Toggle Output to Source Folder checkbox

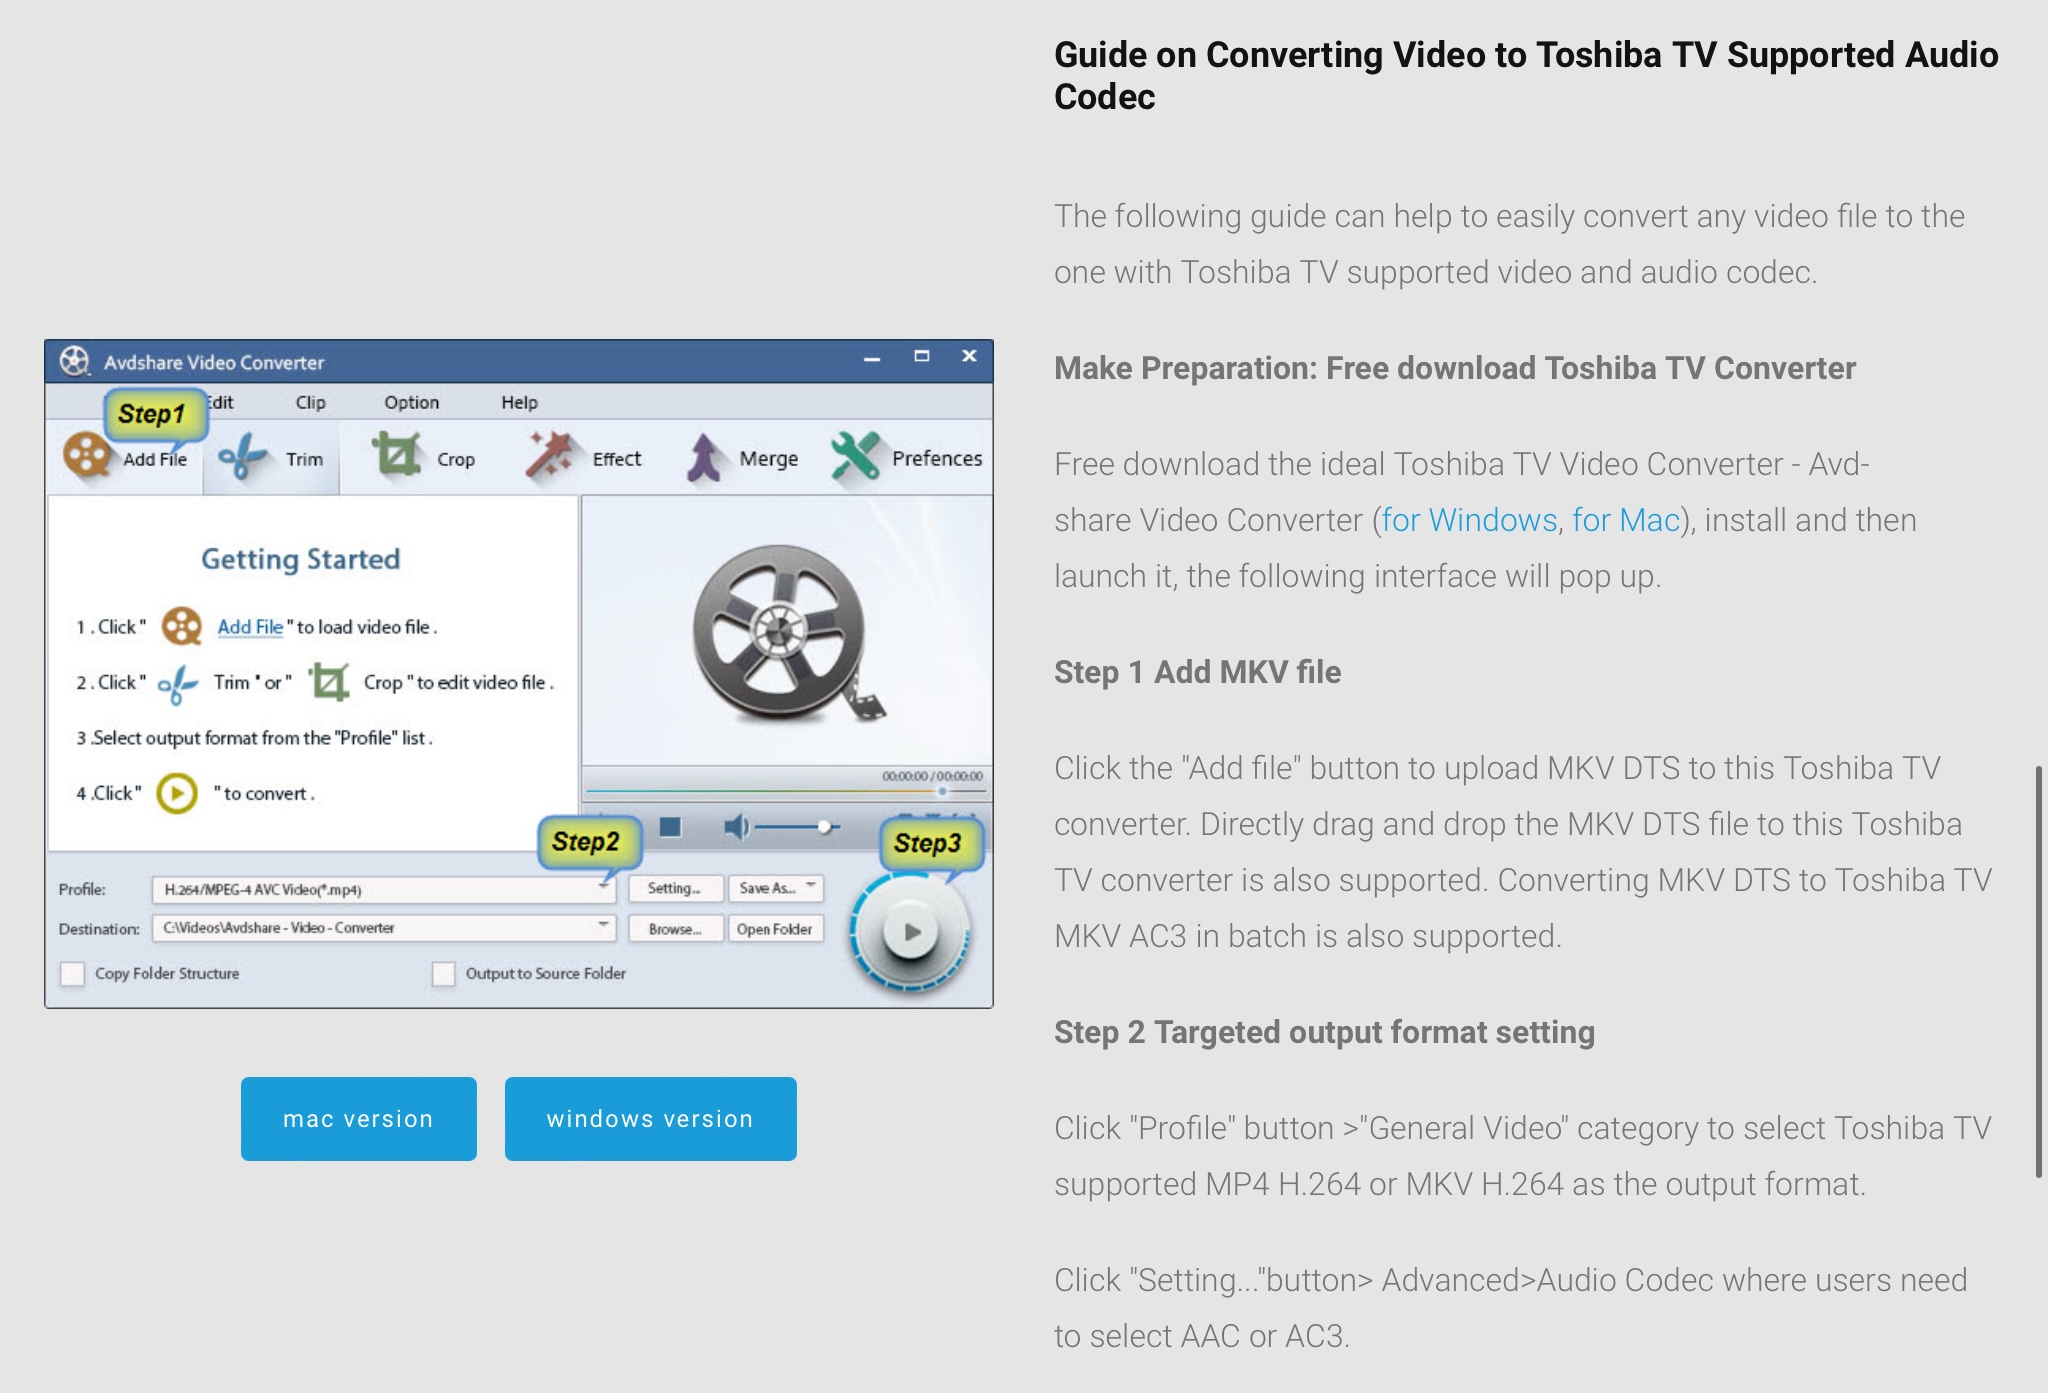pos(443,973)
